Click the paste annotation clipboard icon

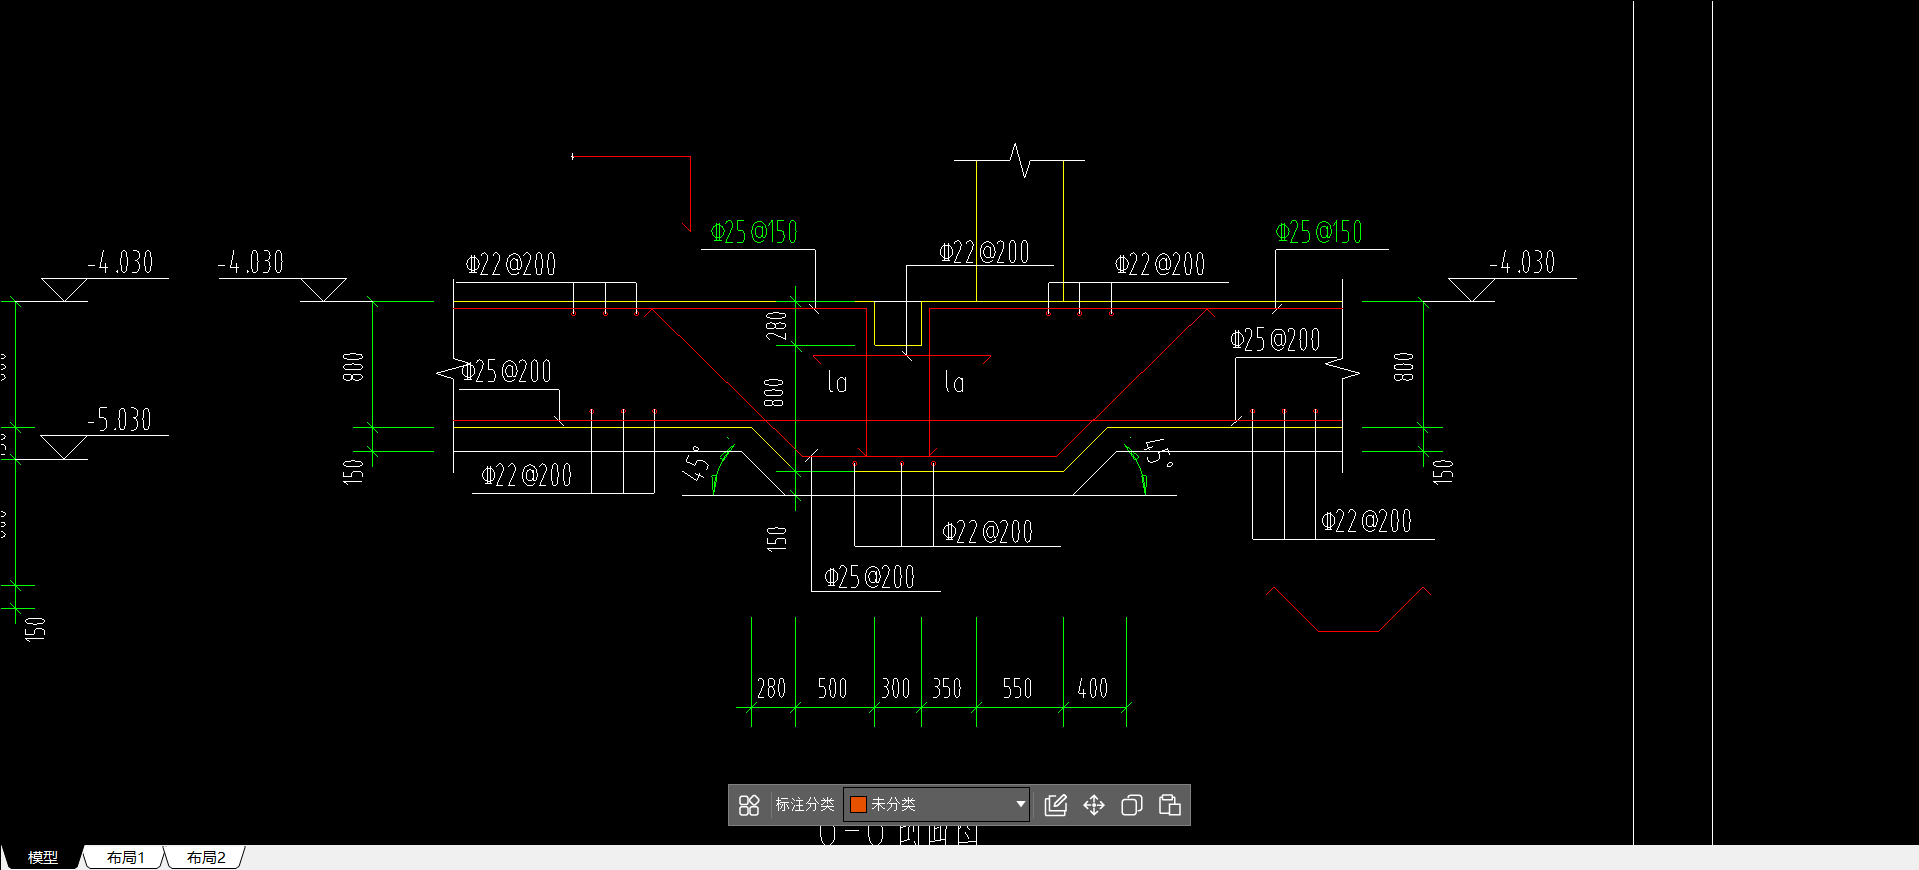point(1169,805)
